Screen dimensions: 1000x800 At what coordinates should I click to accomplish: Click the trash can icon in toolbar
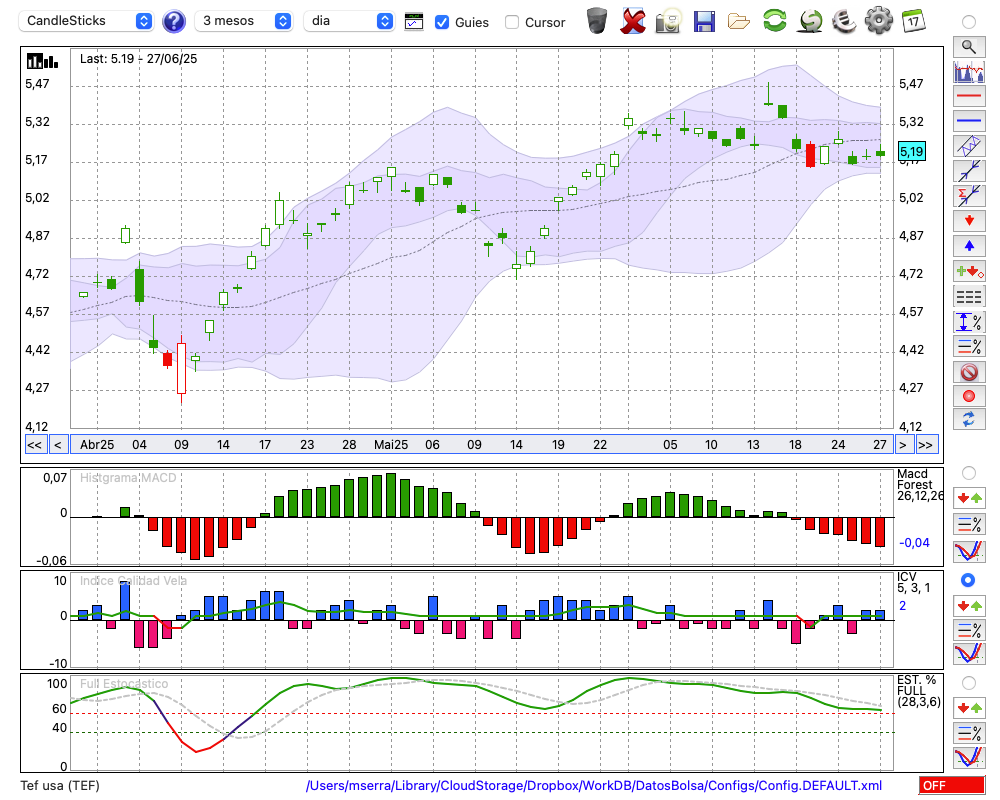pyautogui.click(x=597, y=21)
